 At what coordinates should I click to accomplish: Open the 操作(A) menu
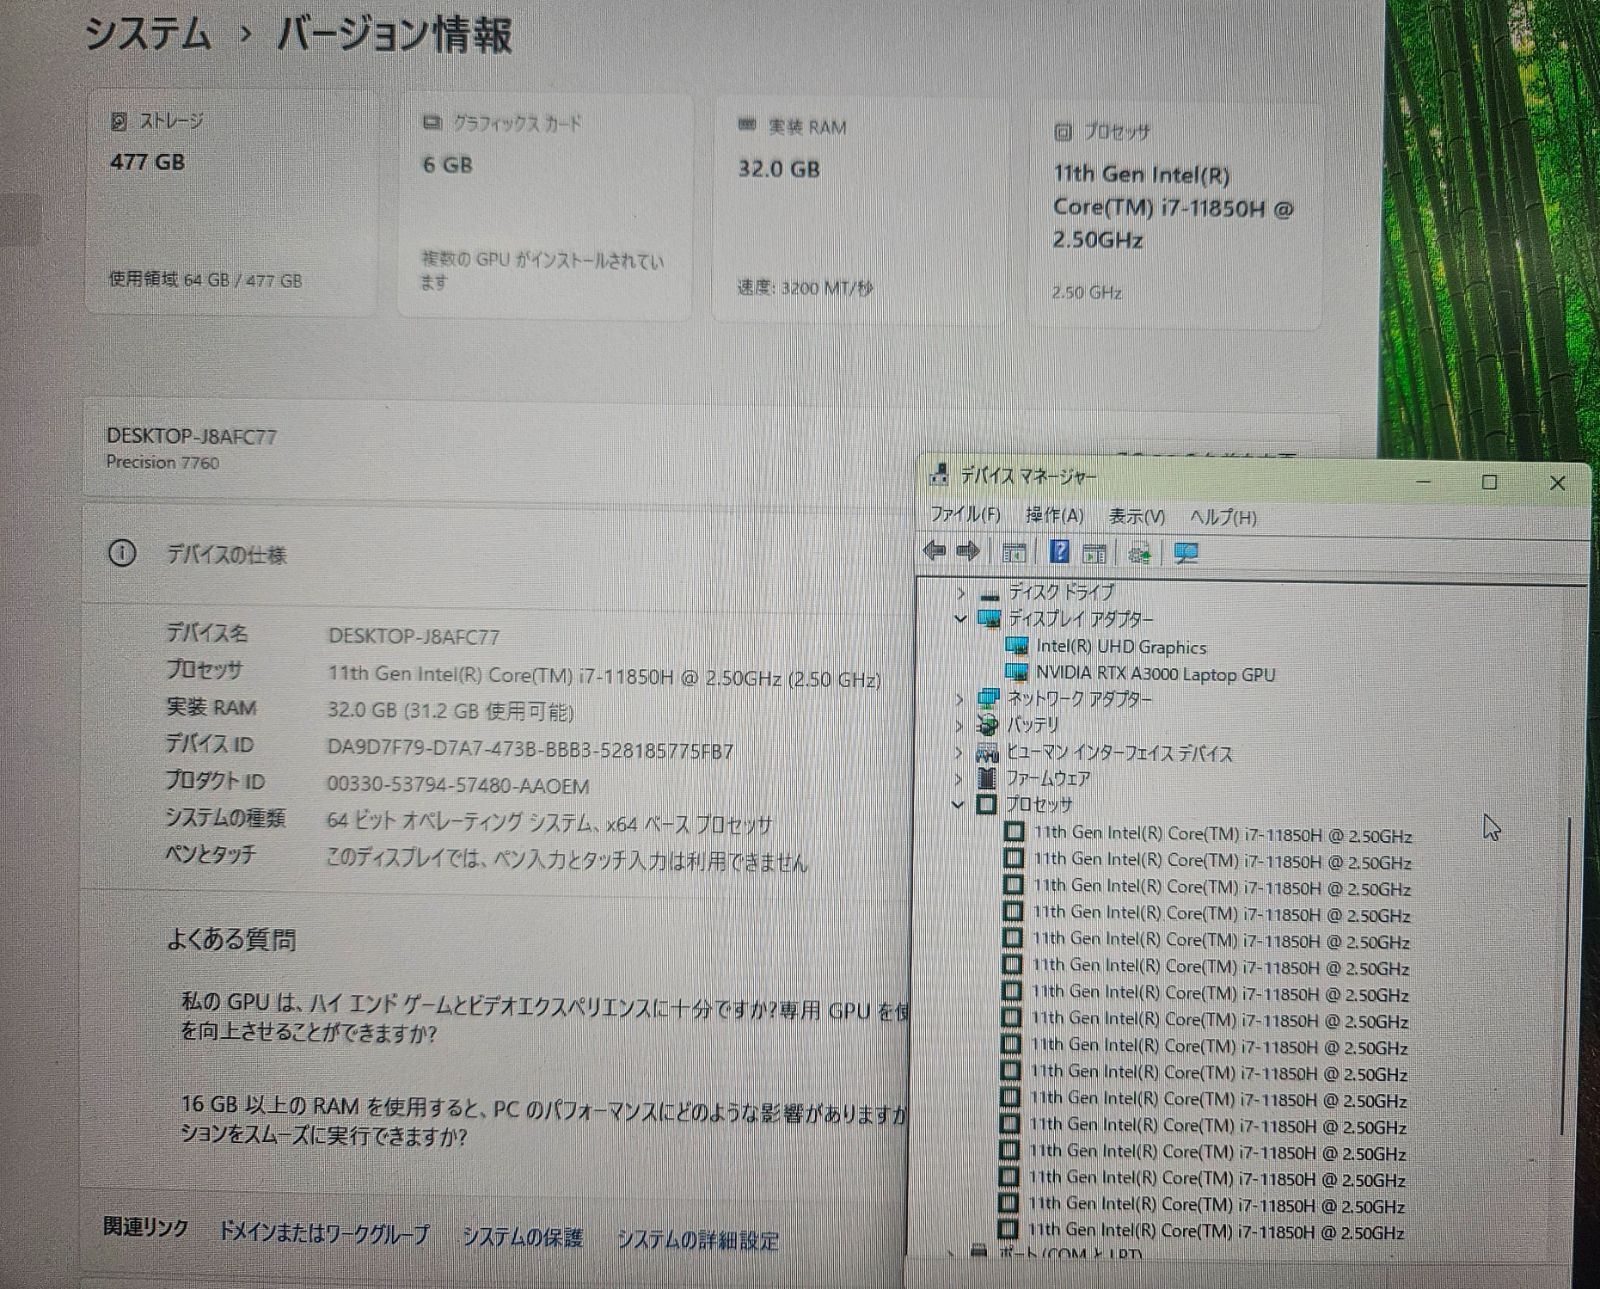pyautogui.click(x=1055, y=517)
